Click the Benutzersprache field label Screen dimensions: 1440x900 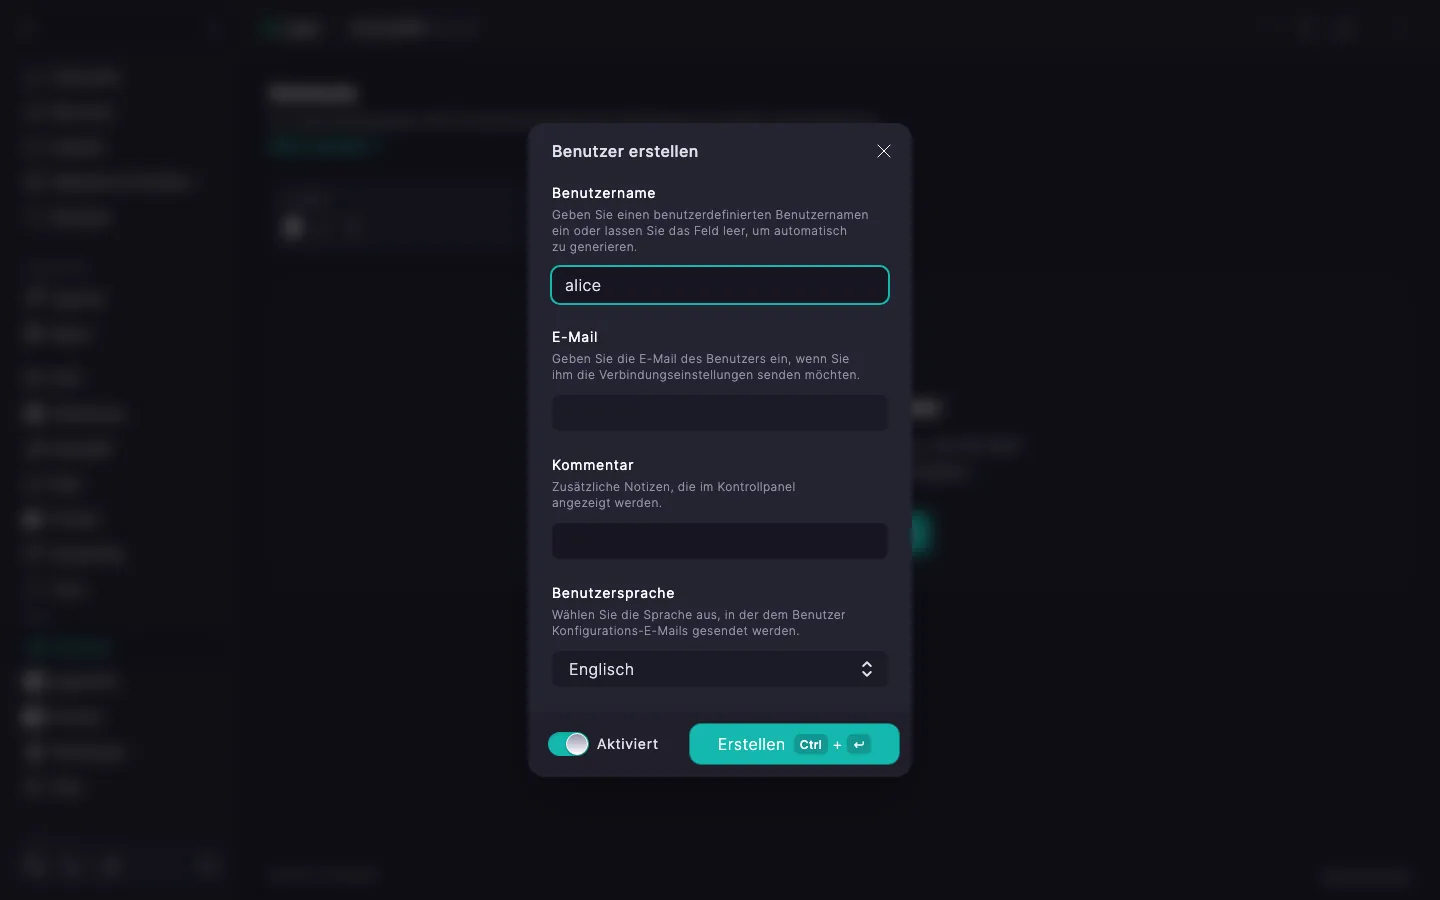click(613, 593)
